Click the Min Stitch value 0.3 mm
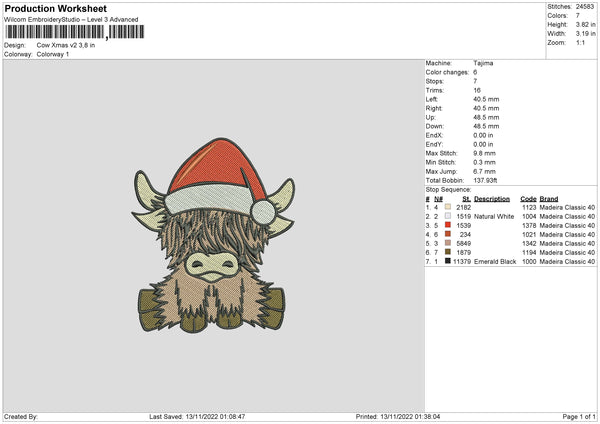600x424 pixels. pyautogui.click(x=484, y=162)
